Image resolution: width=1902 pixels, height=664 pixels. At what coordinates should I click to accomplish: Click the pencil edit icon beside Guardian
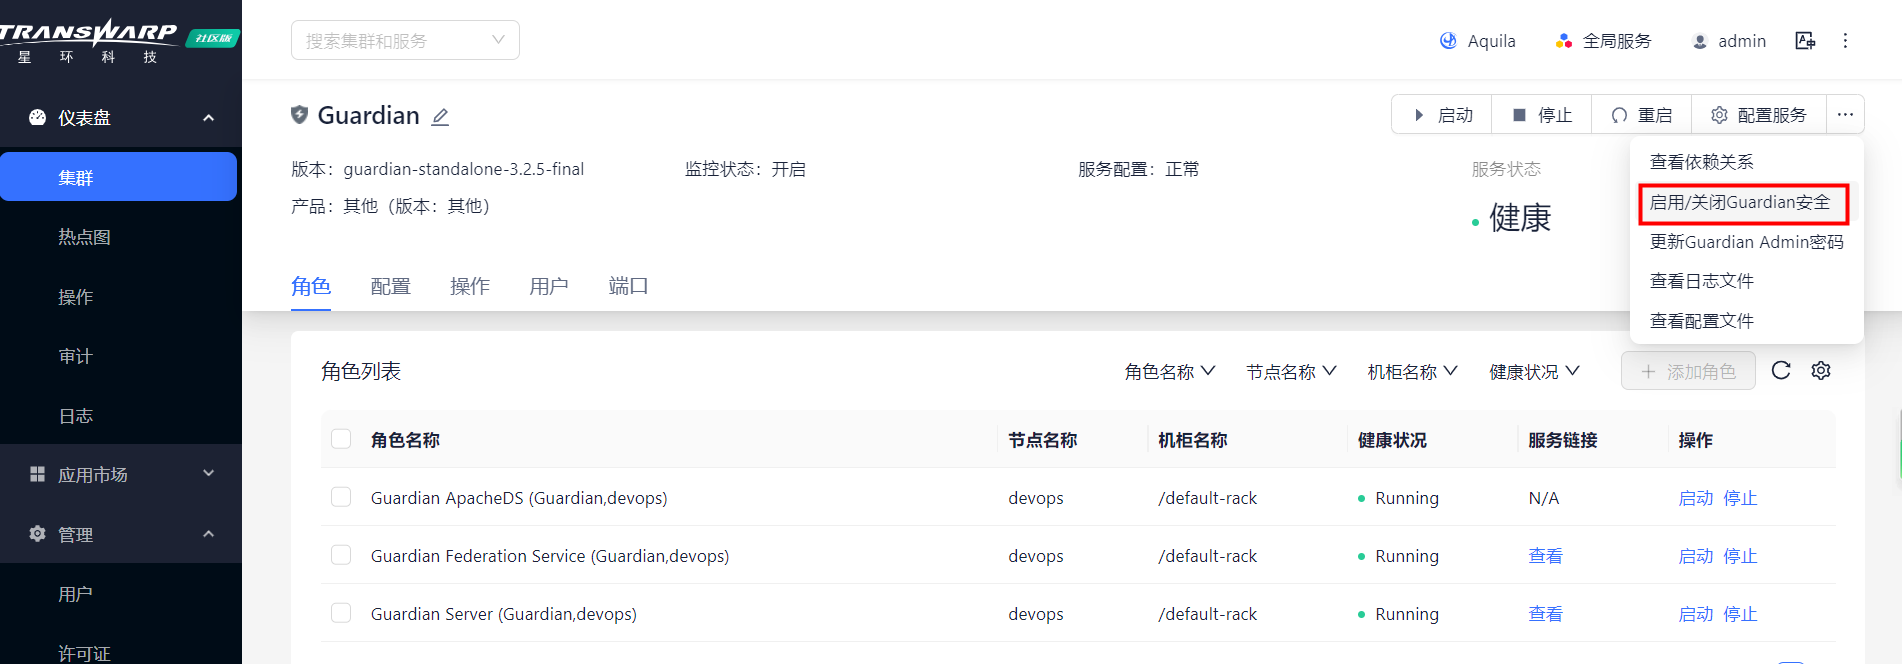(440, 117)
